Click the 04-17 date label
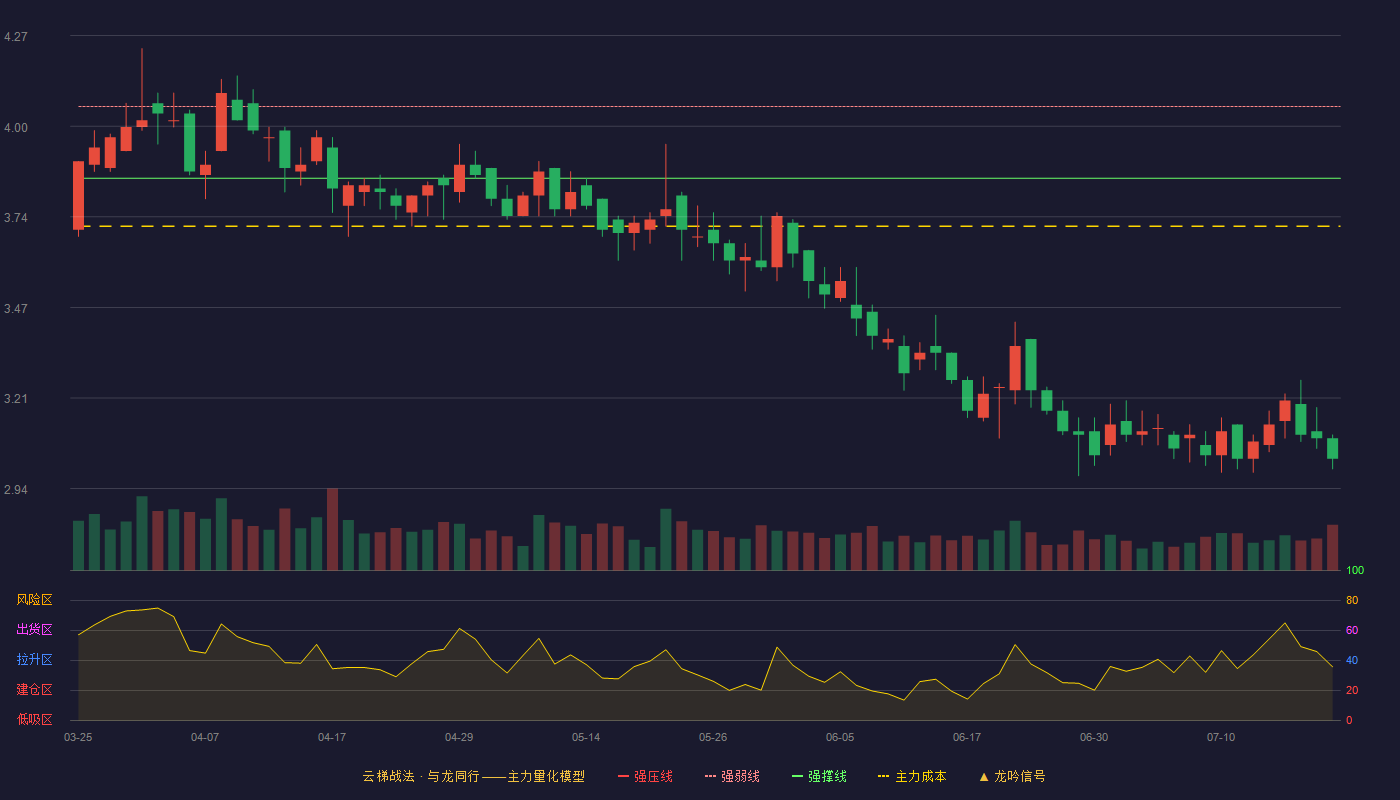The width and height of the screenshot is (1400, 800). (332, 737)
